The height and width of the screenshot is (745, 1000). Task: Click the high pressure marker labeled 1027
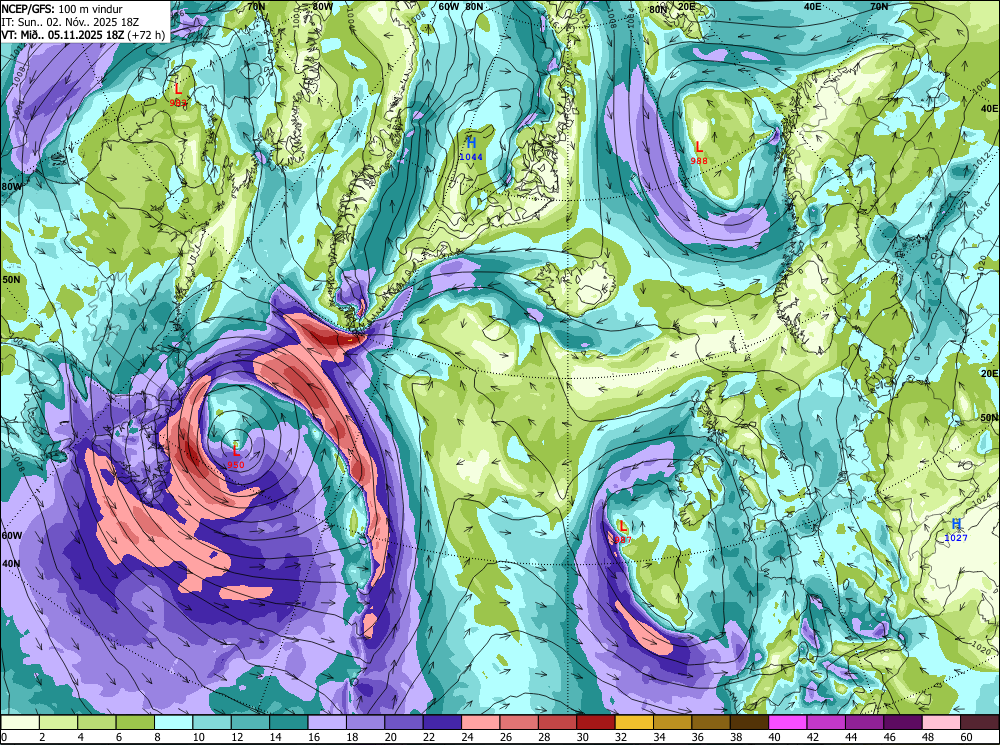pos(956,530)
